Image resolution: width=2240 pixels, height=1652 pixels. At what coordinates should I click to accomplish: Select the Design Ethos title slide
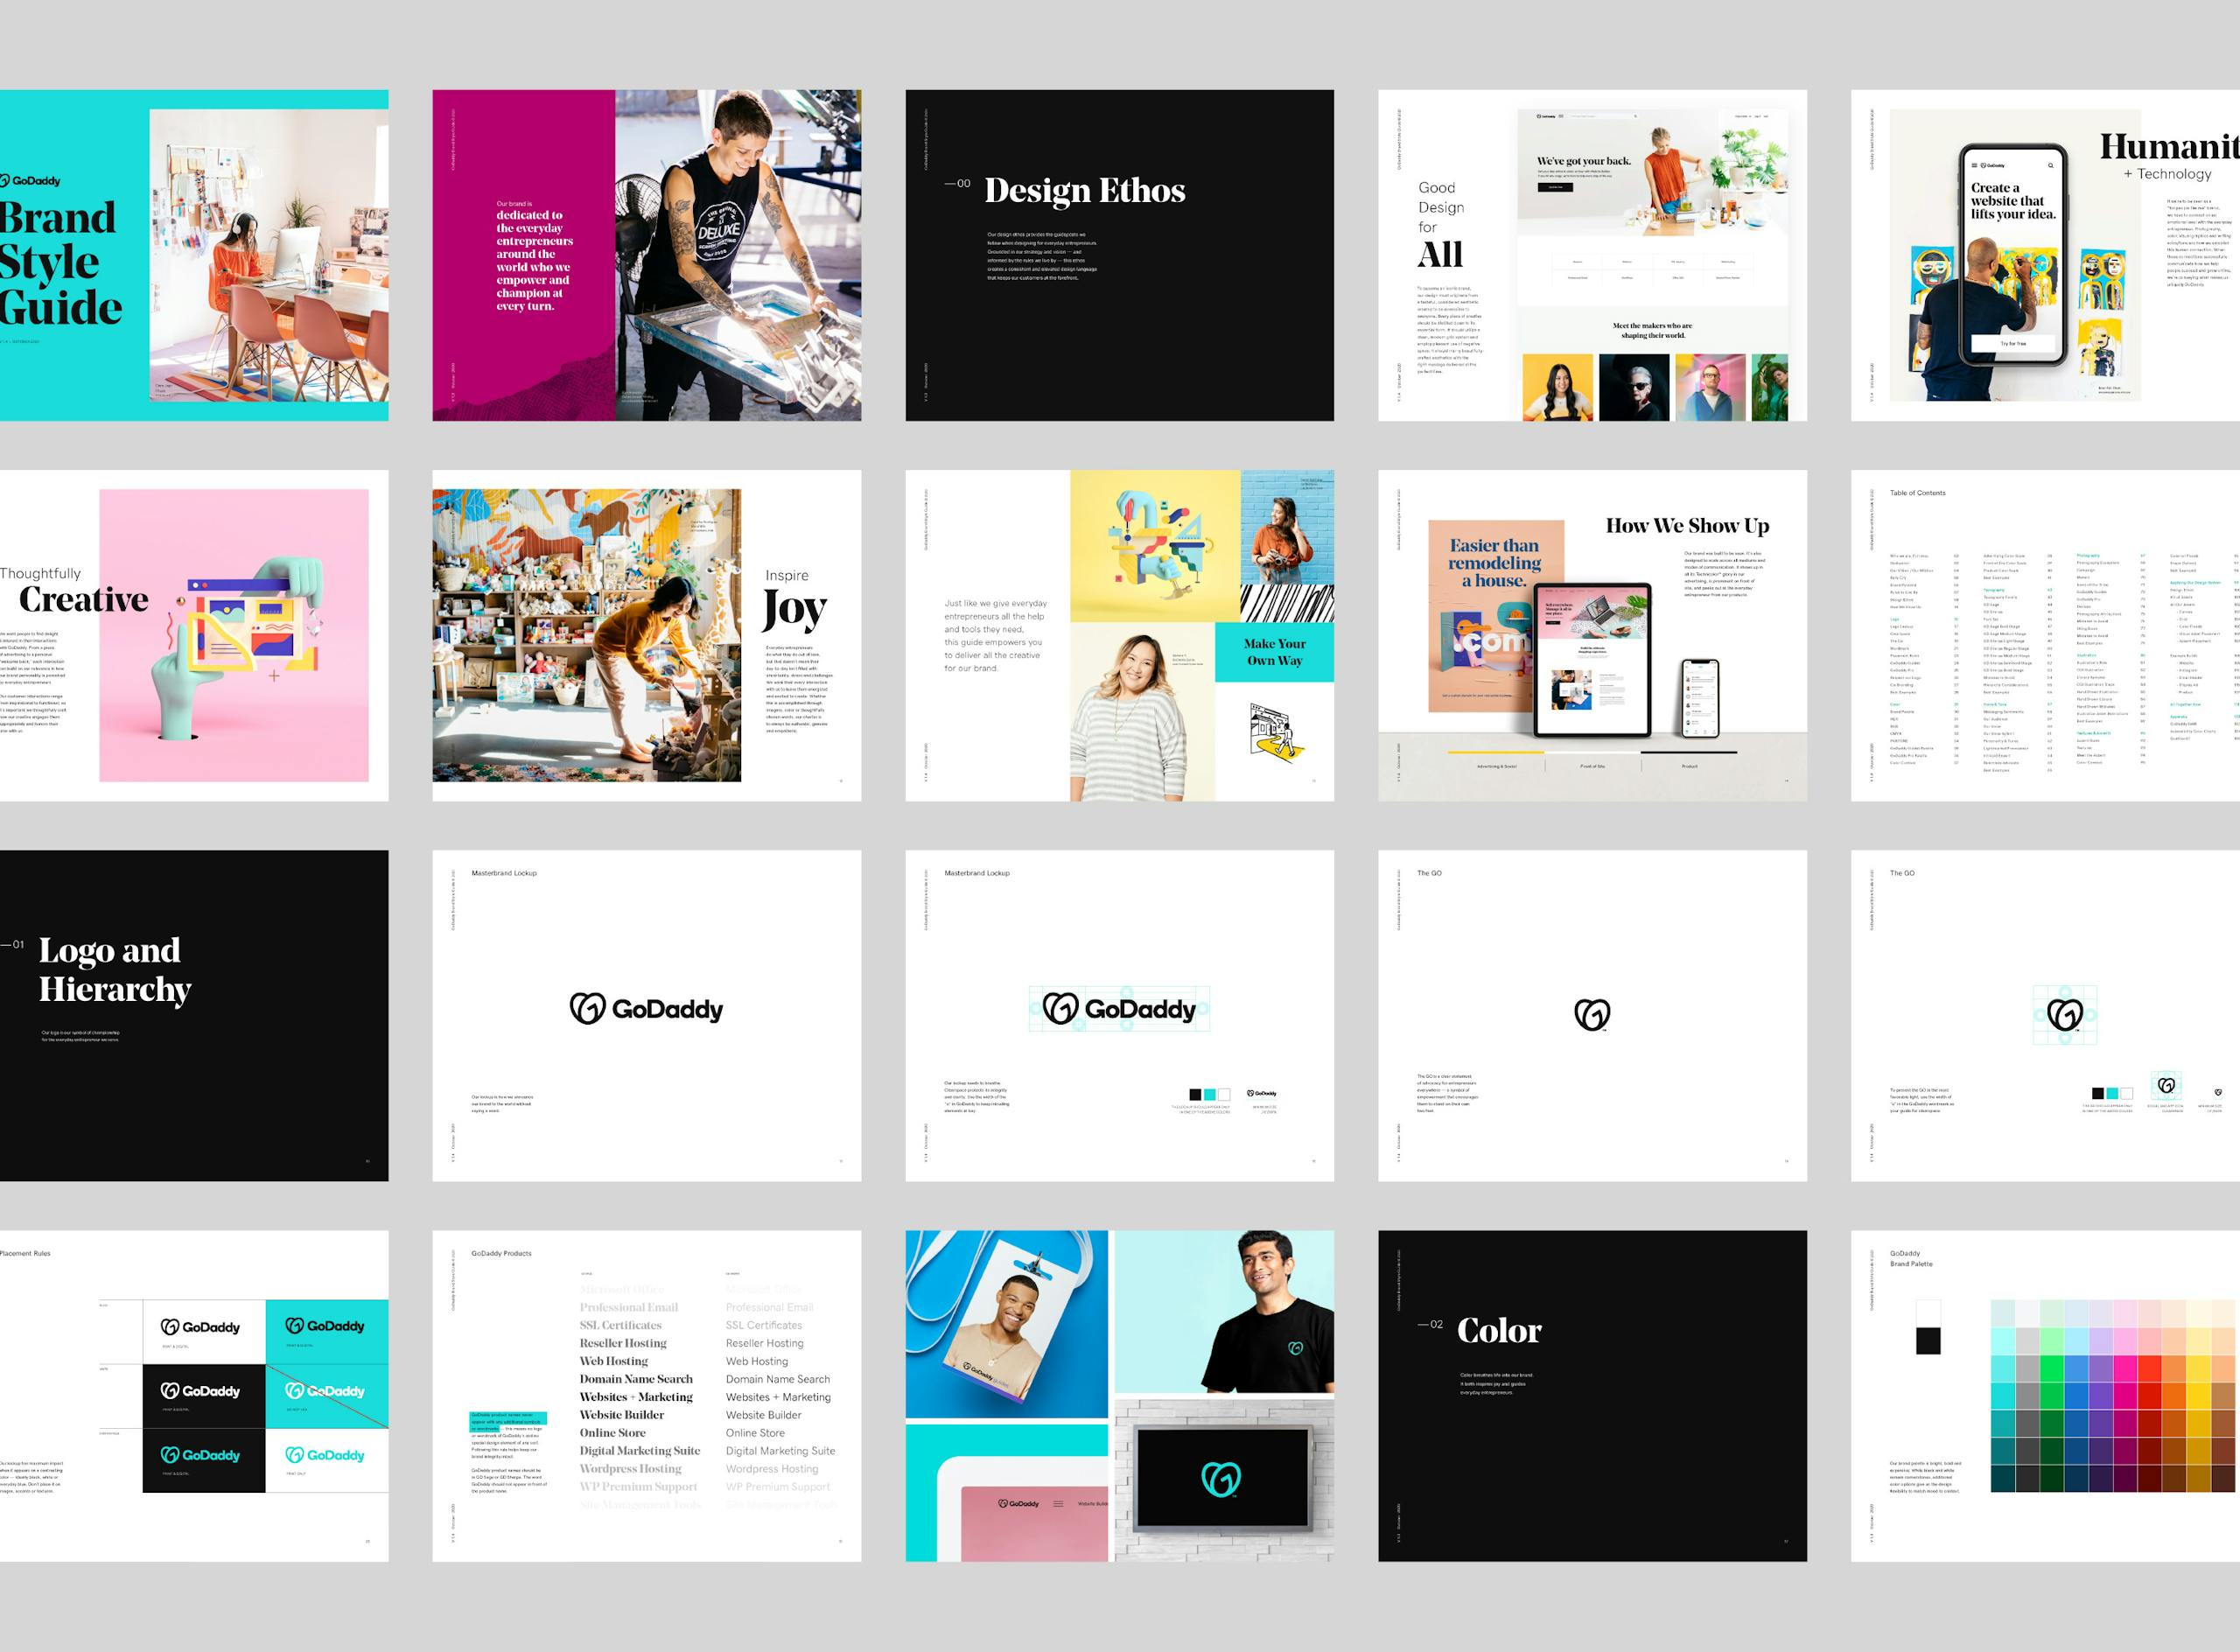1119,255
